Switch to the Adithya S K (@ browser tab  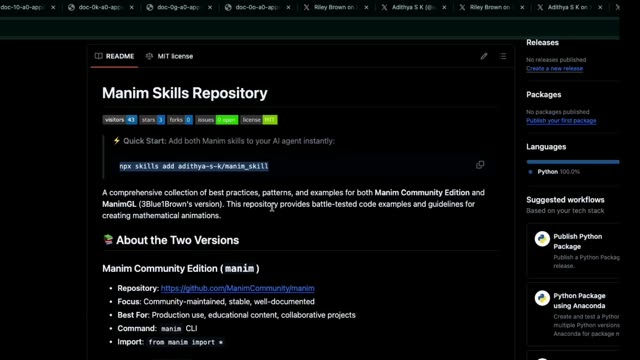[x=413, y=7]
